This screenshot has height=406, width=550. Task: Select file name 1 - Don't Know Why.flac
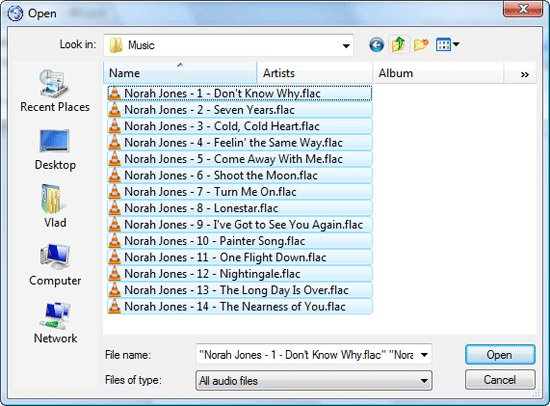tap(222, 93)
